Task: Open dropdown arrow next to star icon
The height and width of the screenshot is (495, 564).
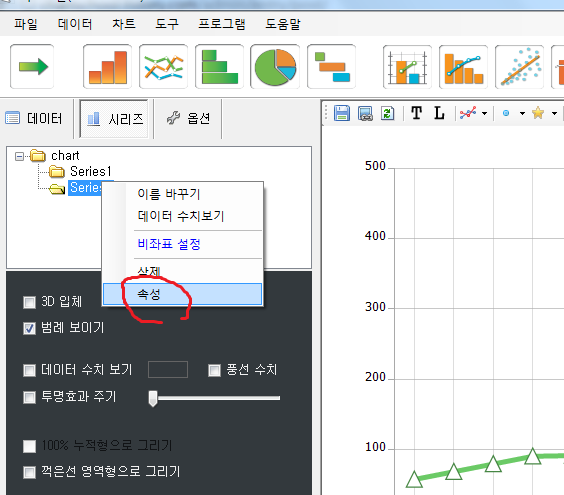Action: click(554, 114)
